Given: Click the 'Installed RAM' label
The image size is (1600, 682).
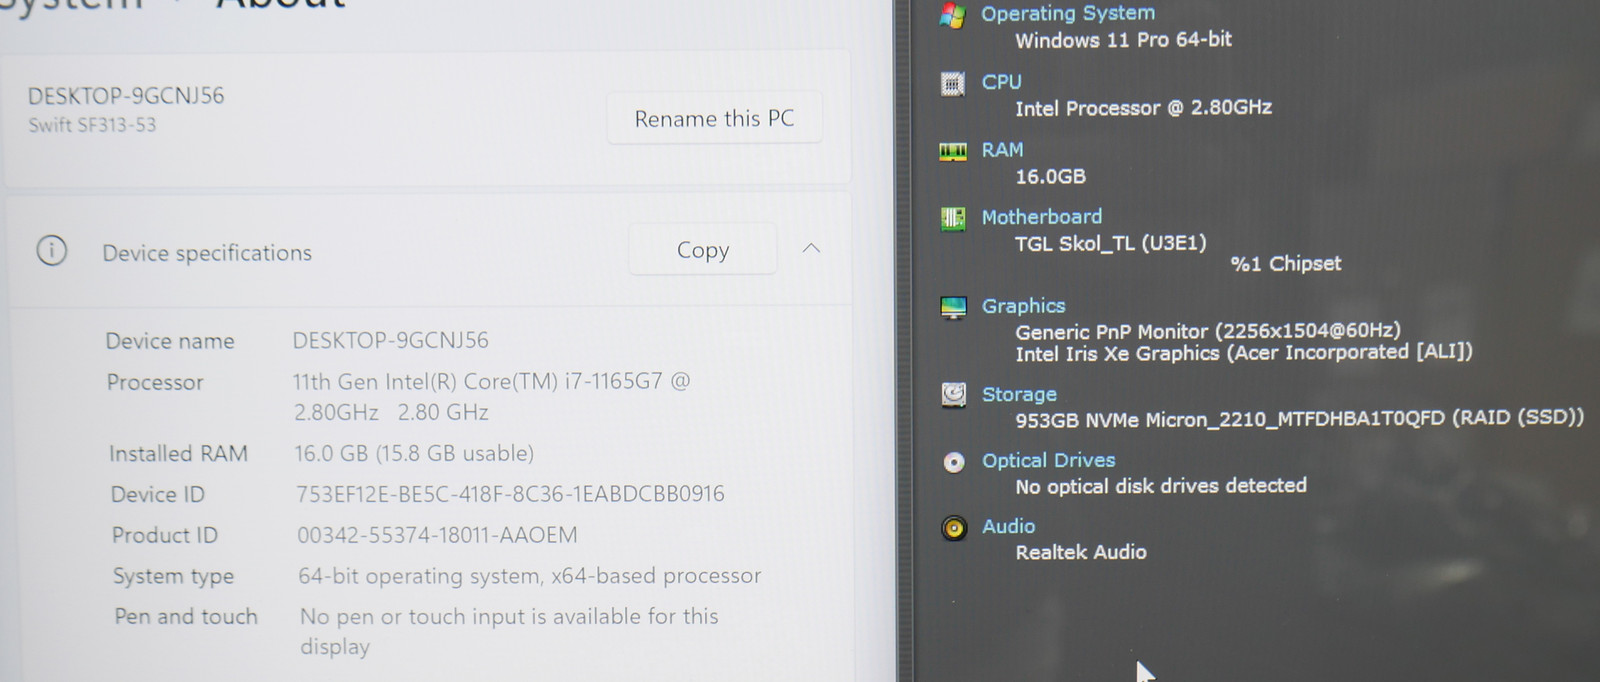Looking at the screenshot, I should pos(178,454).
